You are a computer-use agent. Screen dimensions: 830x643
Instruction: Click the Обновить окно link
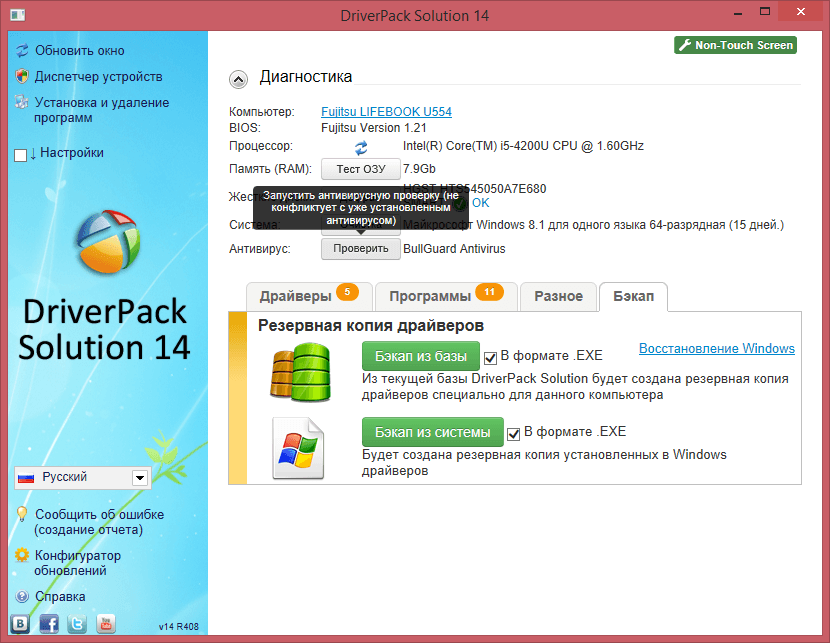pos(79,51)
